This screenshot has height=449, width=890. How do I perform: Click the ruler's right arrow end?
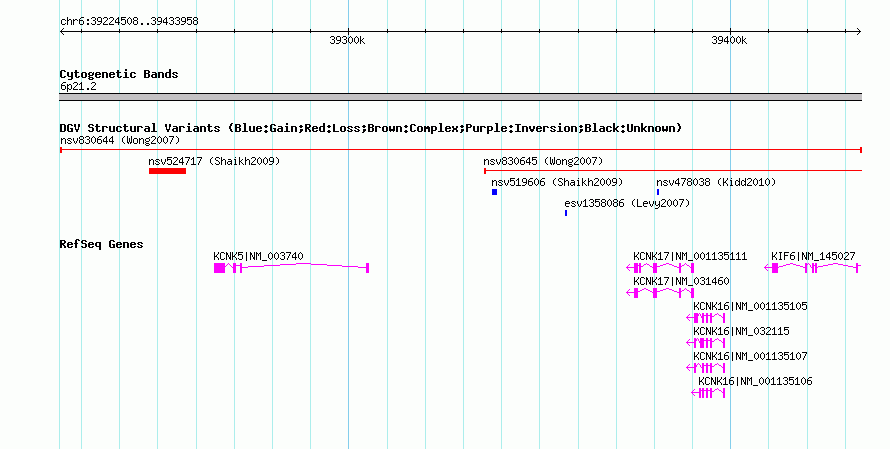(x=859, y=32)
